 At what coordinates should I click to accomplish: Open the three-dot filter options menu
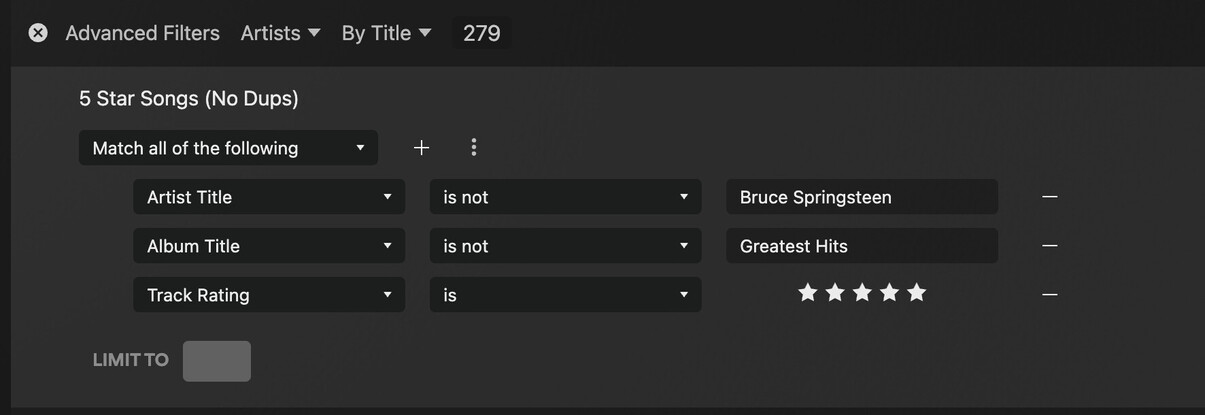473,148
